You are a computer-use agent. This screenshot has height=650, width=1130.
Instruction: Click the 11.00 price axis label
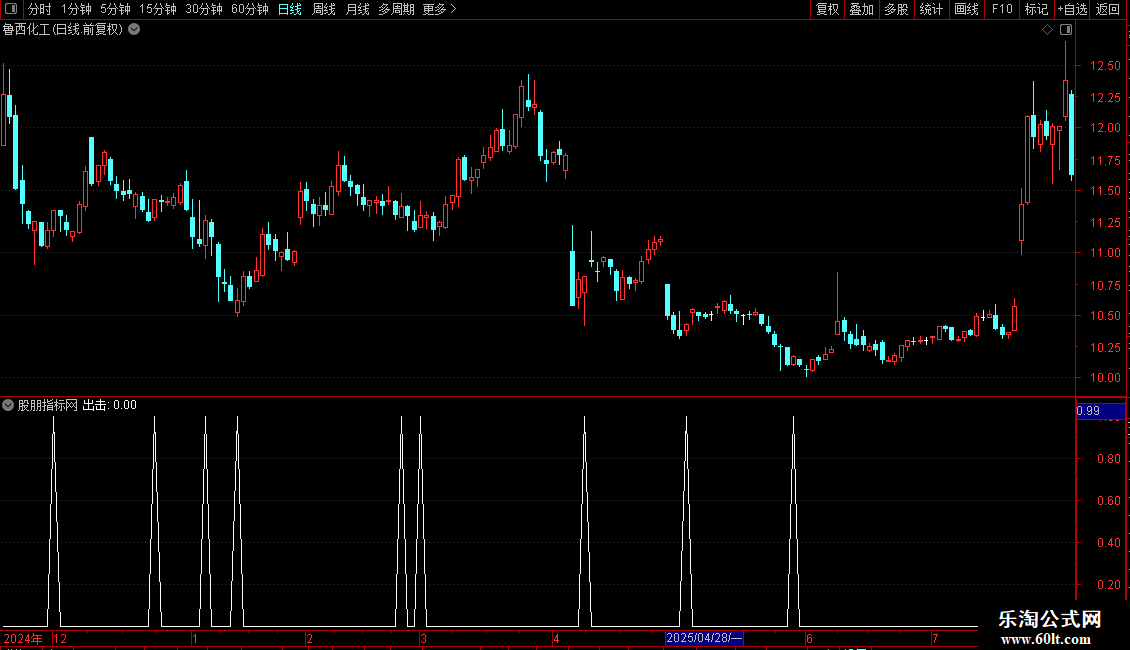click(x=1105, y=253)
